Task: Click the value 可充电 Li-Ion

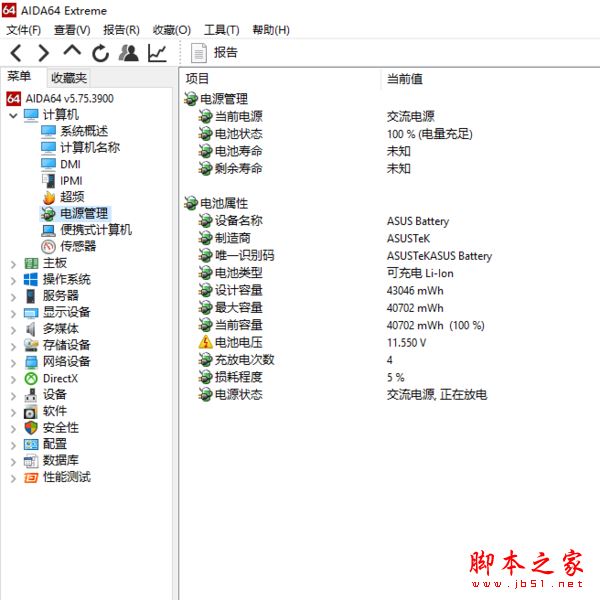Action: 420,273
